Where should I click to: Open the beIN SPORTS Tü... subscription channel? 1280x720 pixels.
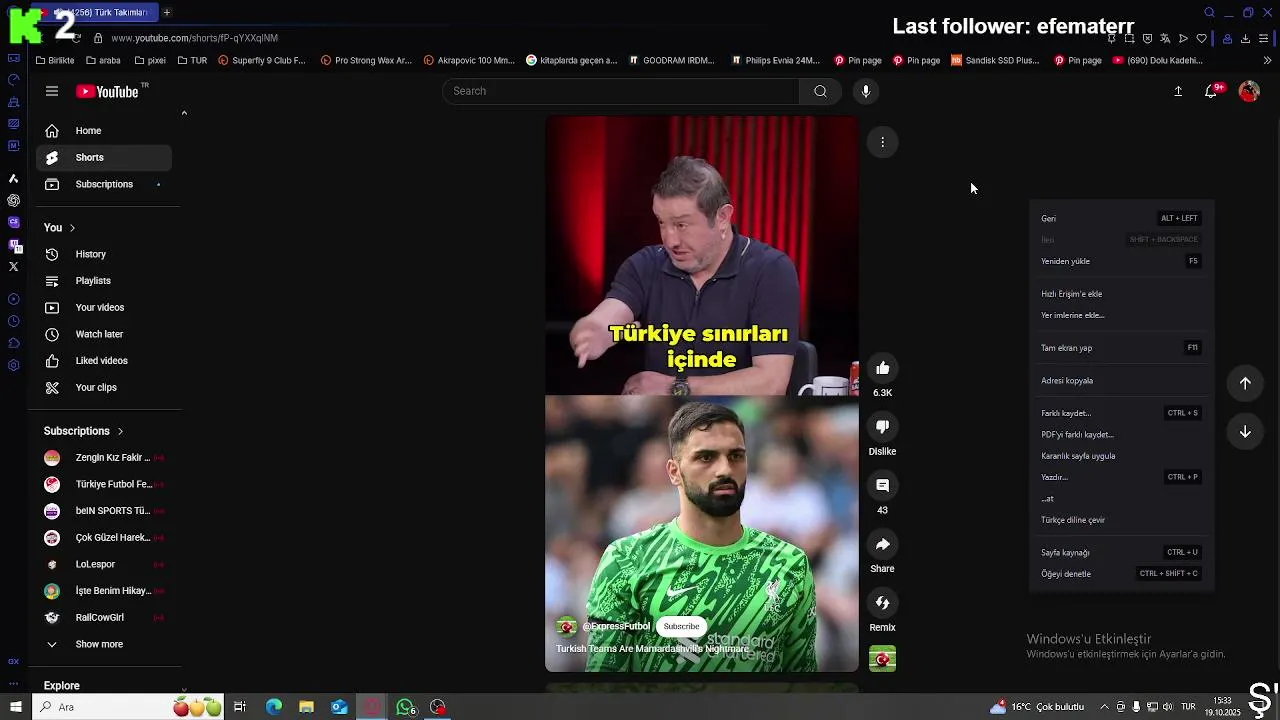[104, 511]
